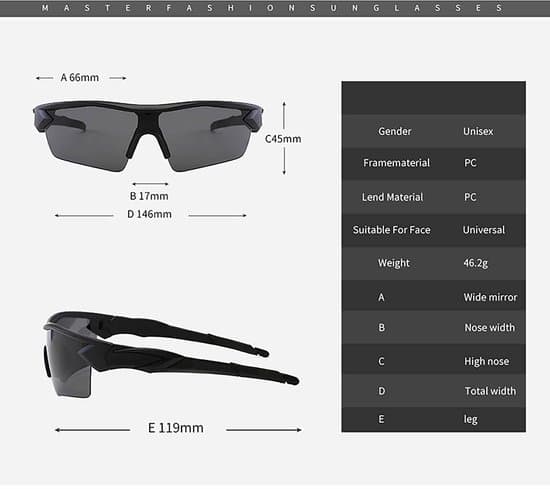
Task: Select the Unisex value
Action: coord(478,131)
